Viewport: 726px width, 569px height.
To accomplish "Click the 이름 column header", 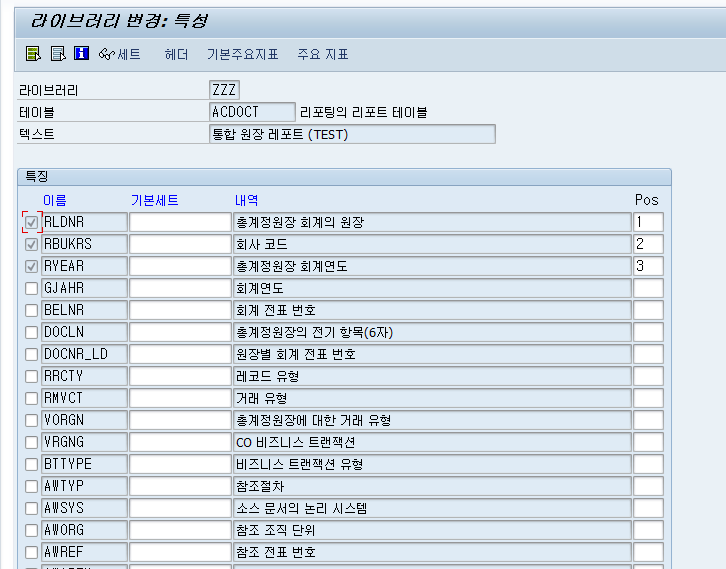I will click(55, 200).
